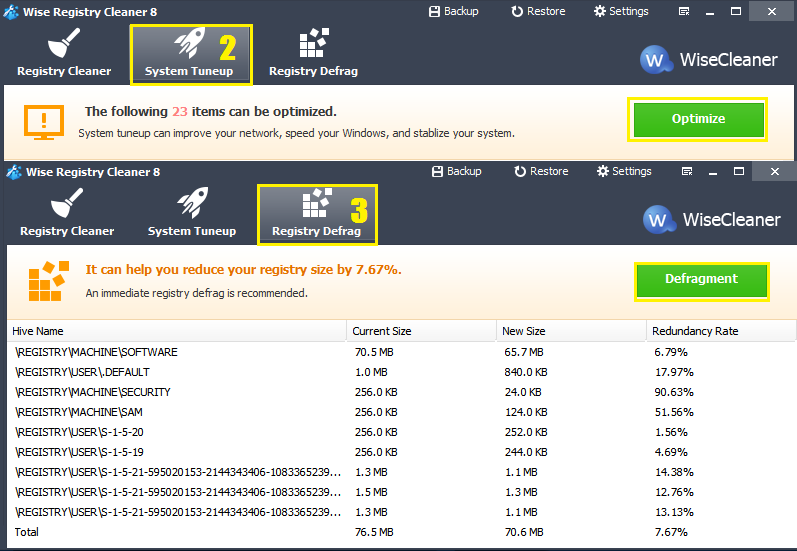This screenshot has height=551, width=797.
Task: Click the 24.0 KB new size value
Action: coord(523,392)
